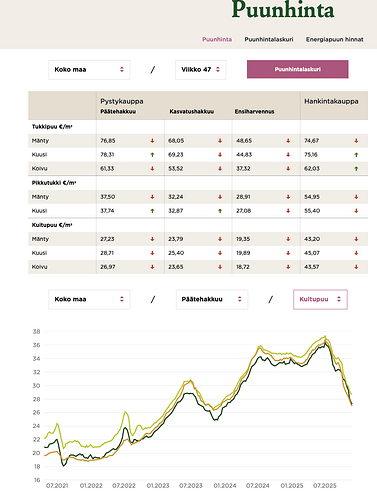Click the down arrow beside 53,52

(x=220, y=169)
